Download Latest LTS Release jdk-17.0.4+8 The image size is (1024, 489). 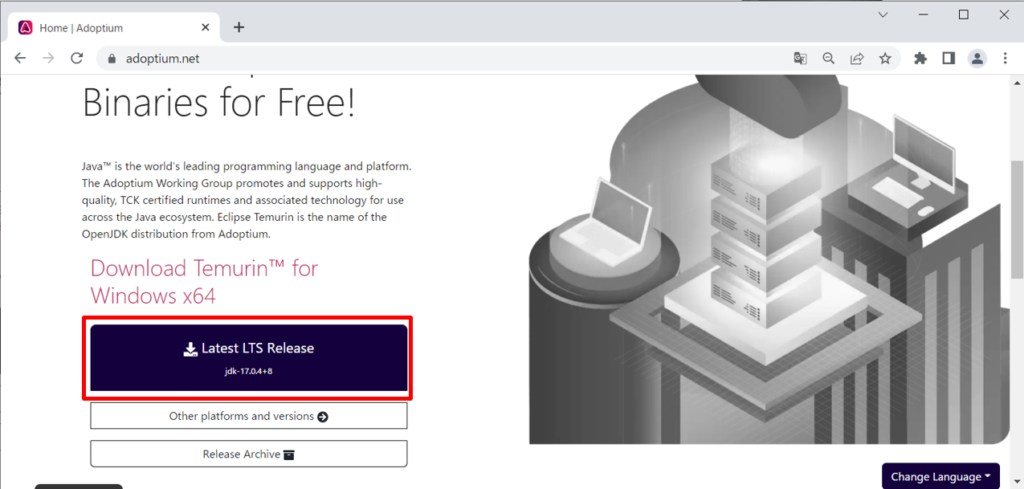coord(249,358)
